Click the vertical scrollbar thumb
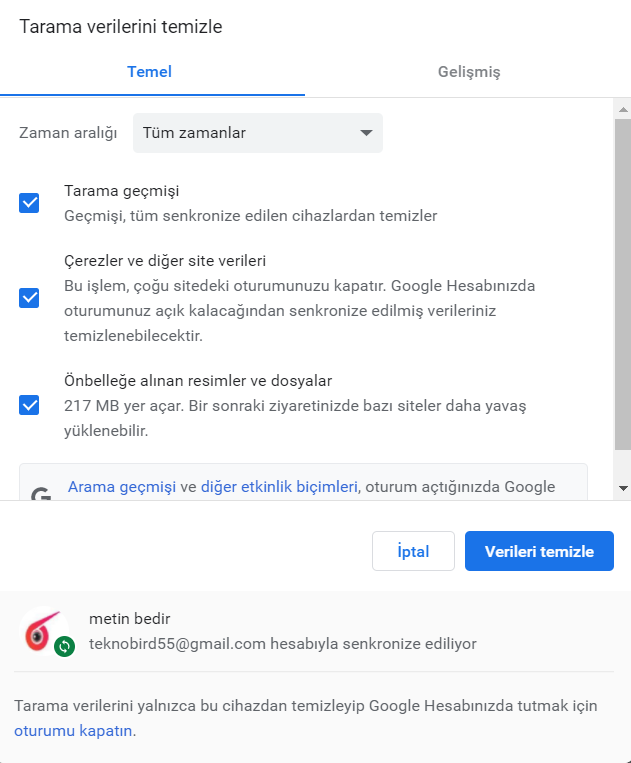The width and height of the screenshot is (631, 763). tap(623, 285)
